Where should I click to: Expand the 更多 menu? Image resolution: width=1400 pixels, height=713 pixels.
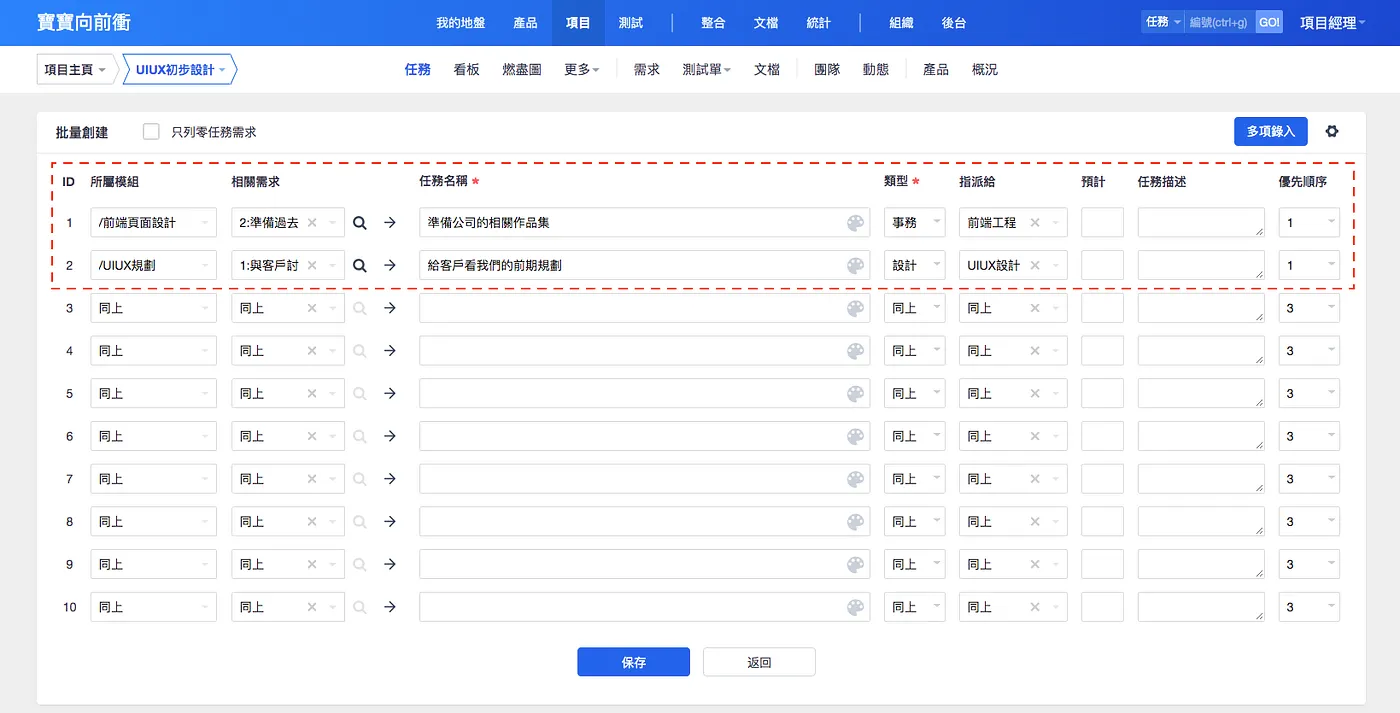pos(582,70)
